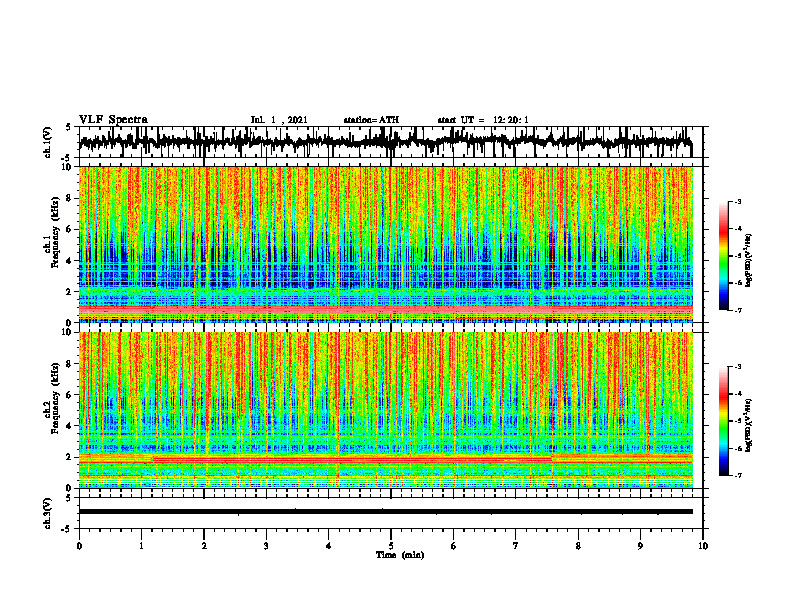Click the ch.2 colorbar "log(PSD)" label

749,425
